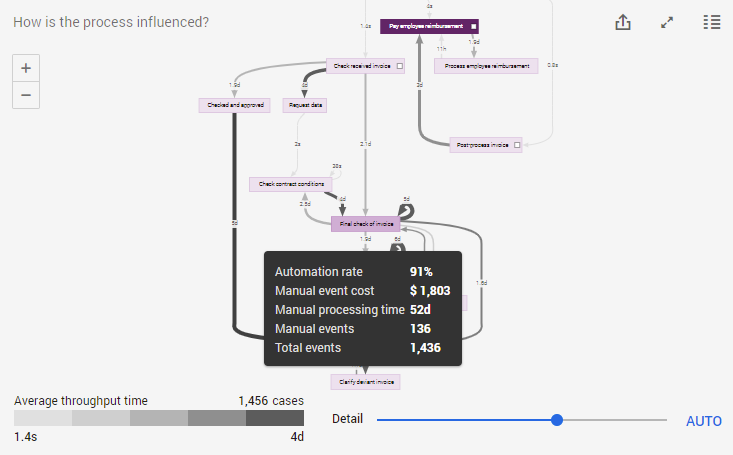Click the Detail slider handle
The width and height of the screenshot is (733, 455).
tap(557, 420)
